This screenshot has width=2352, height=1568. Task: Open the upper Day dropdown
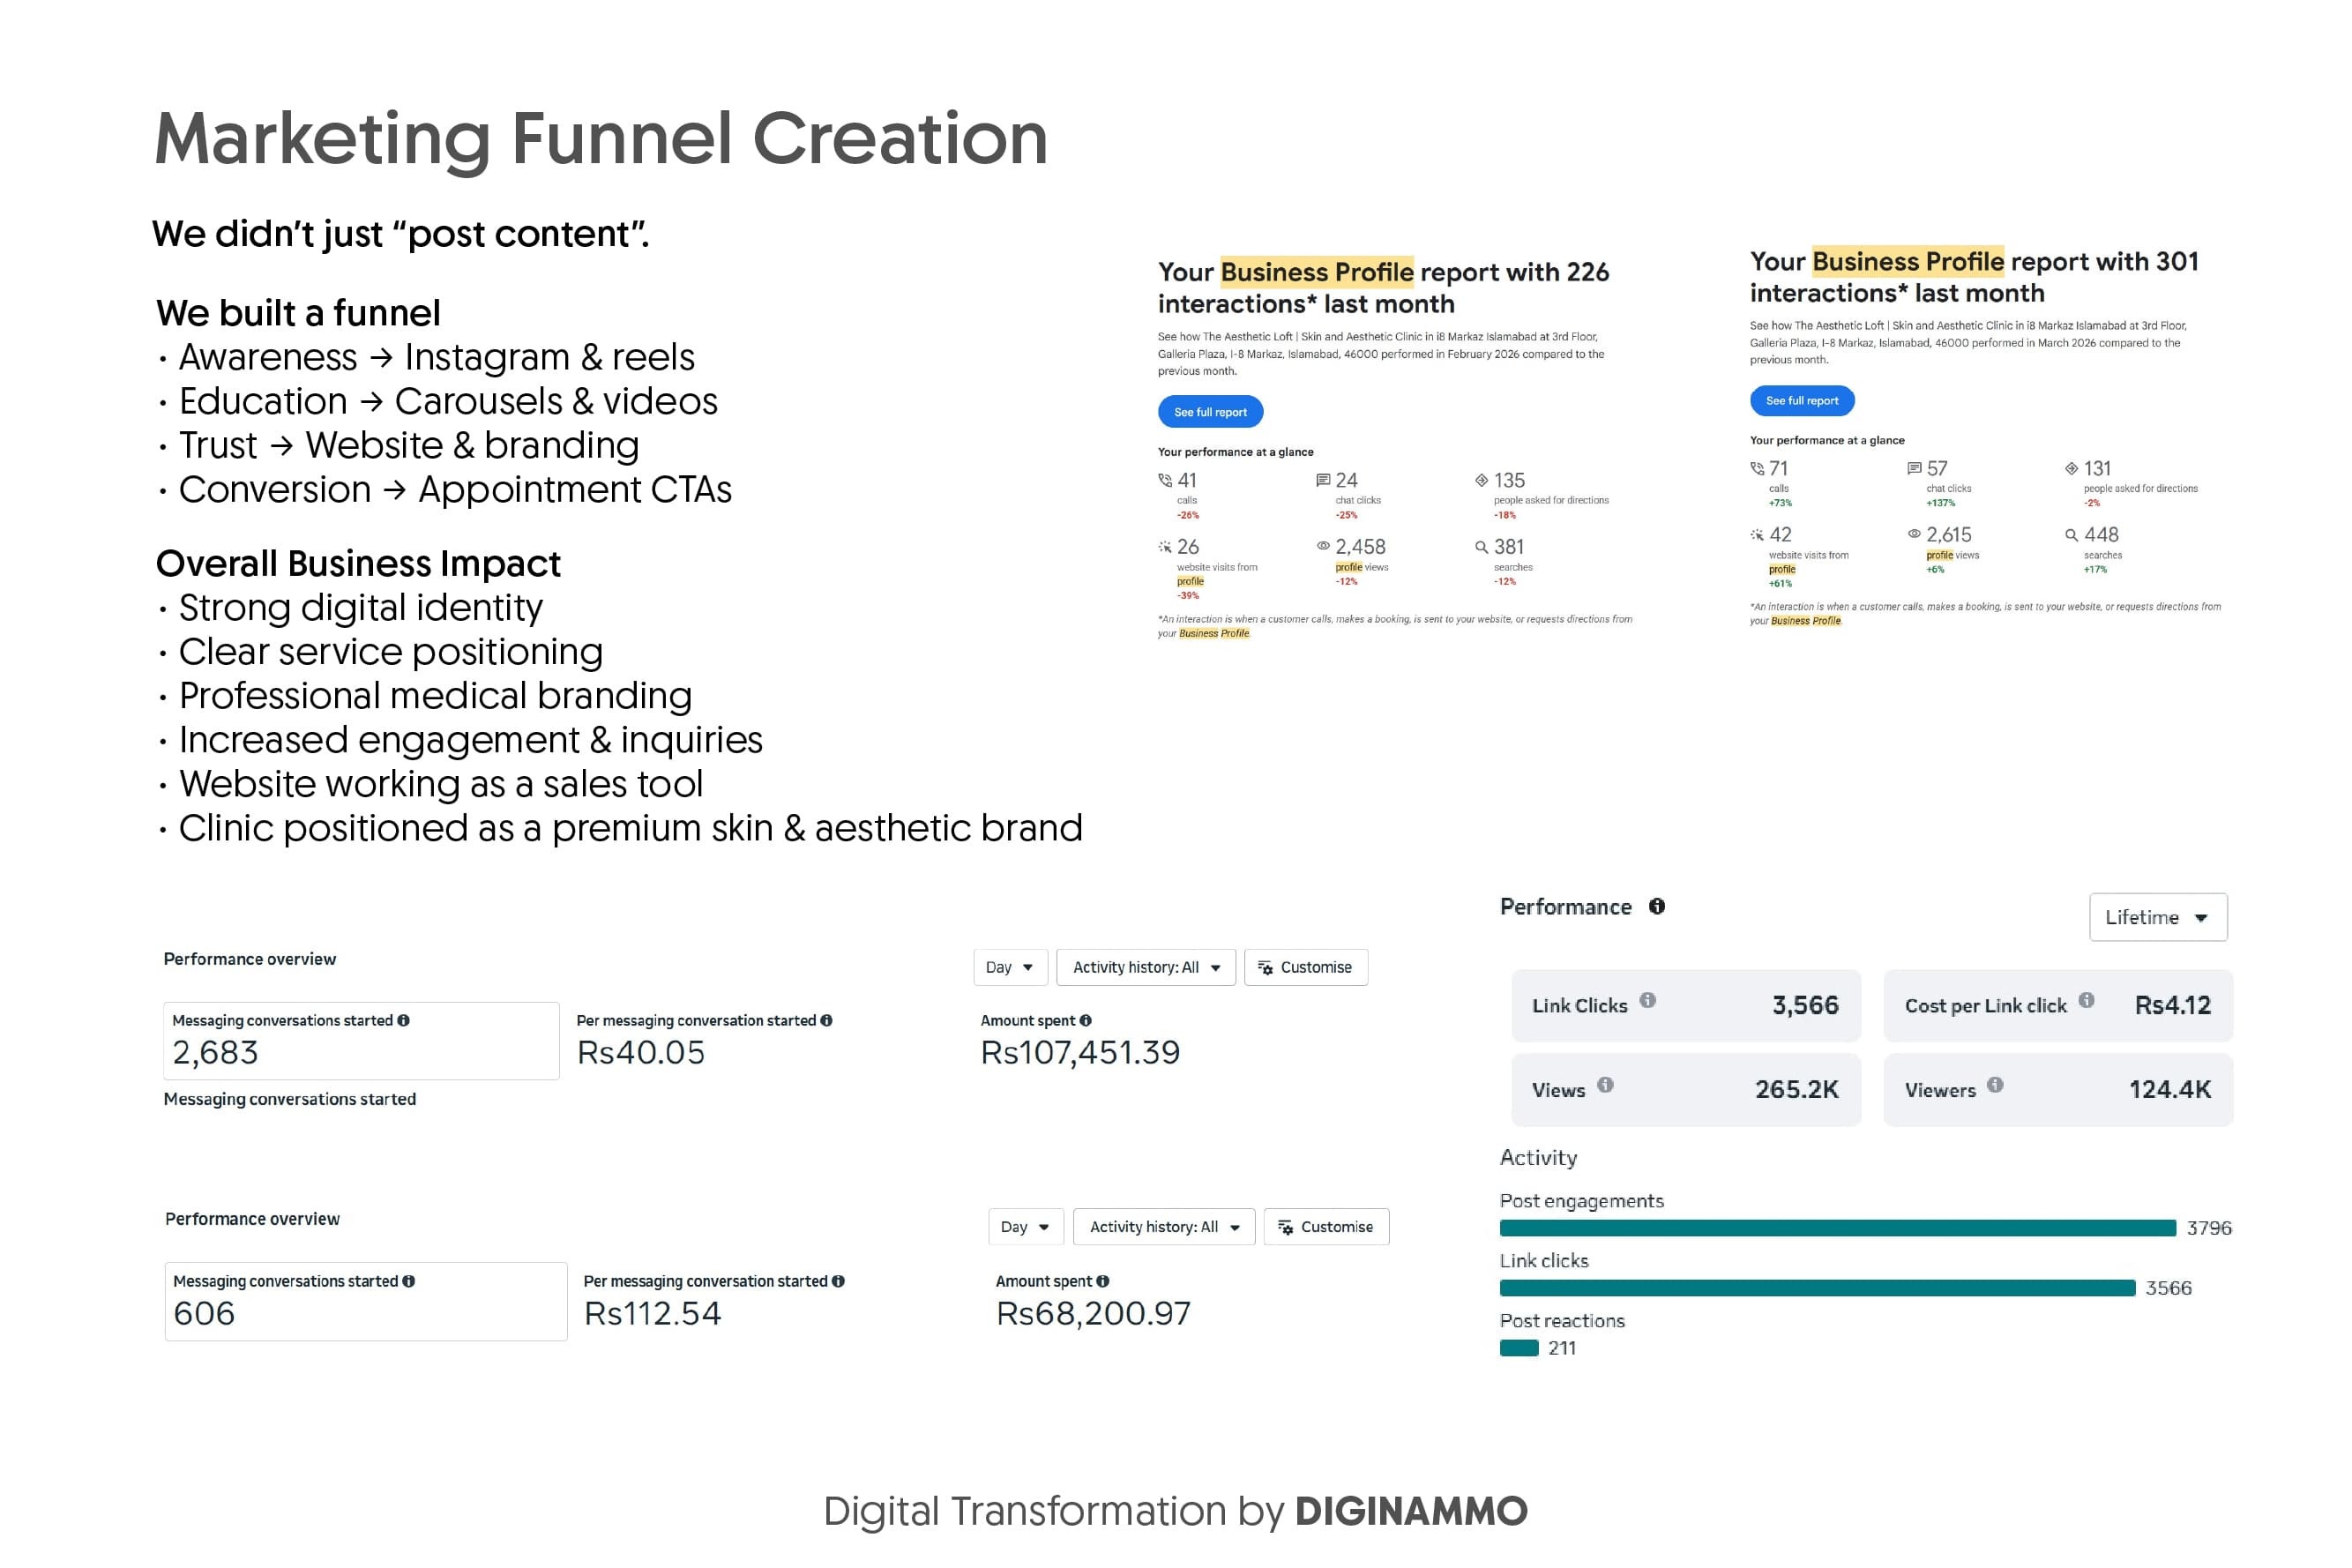click(x=1010, y=967)
